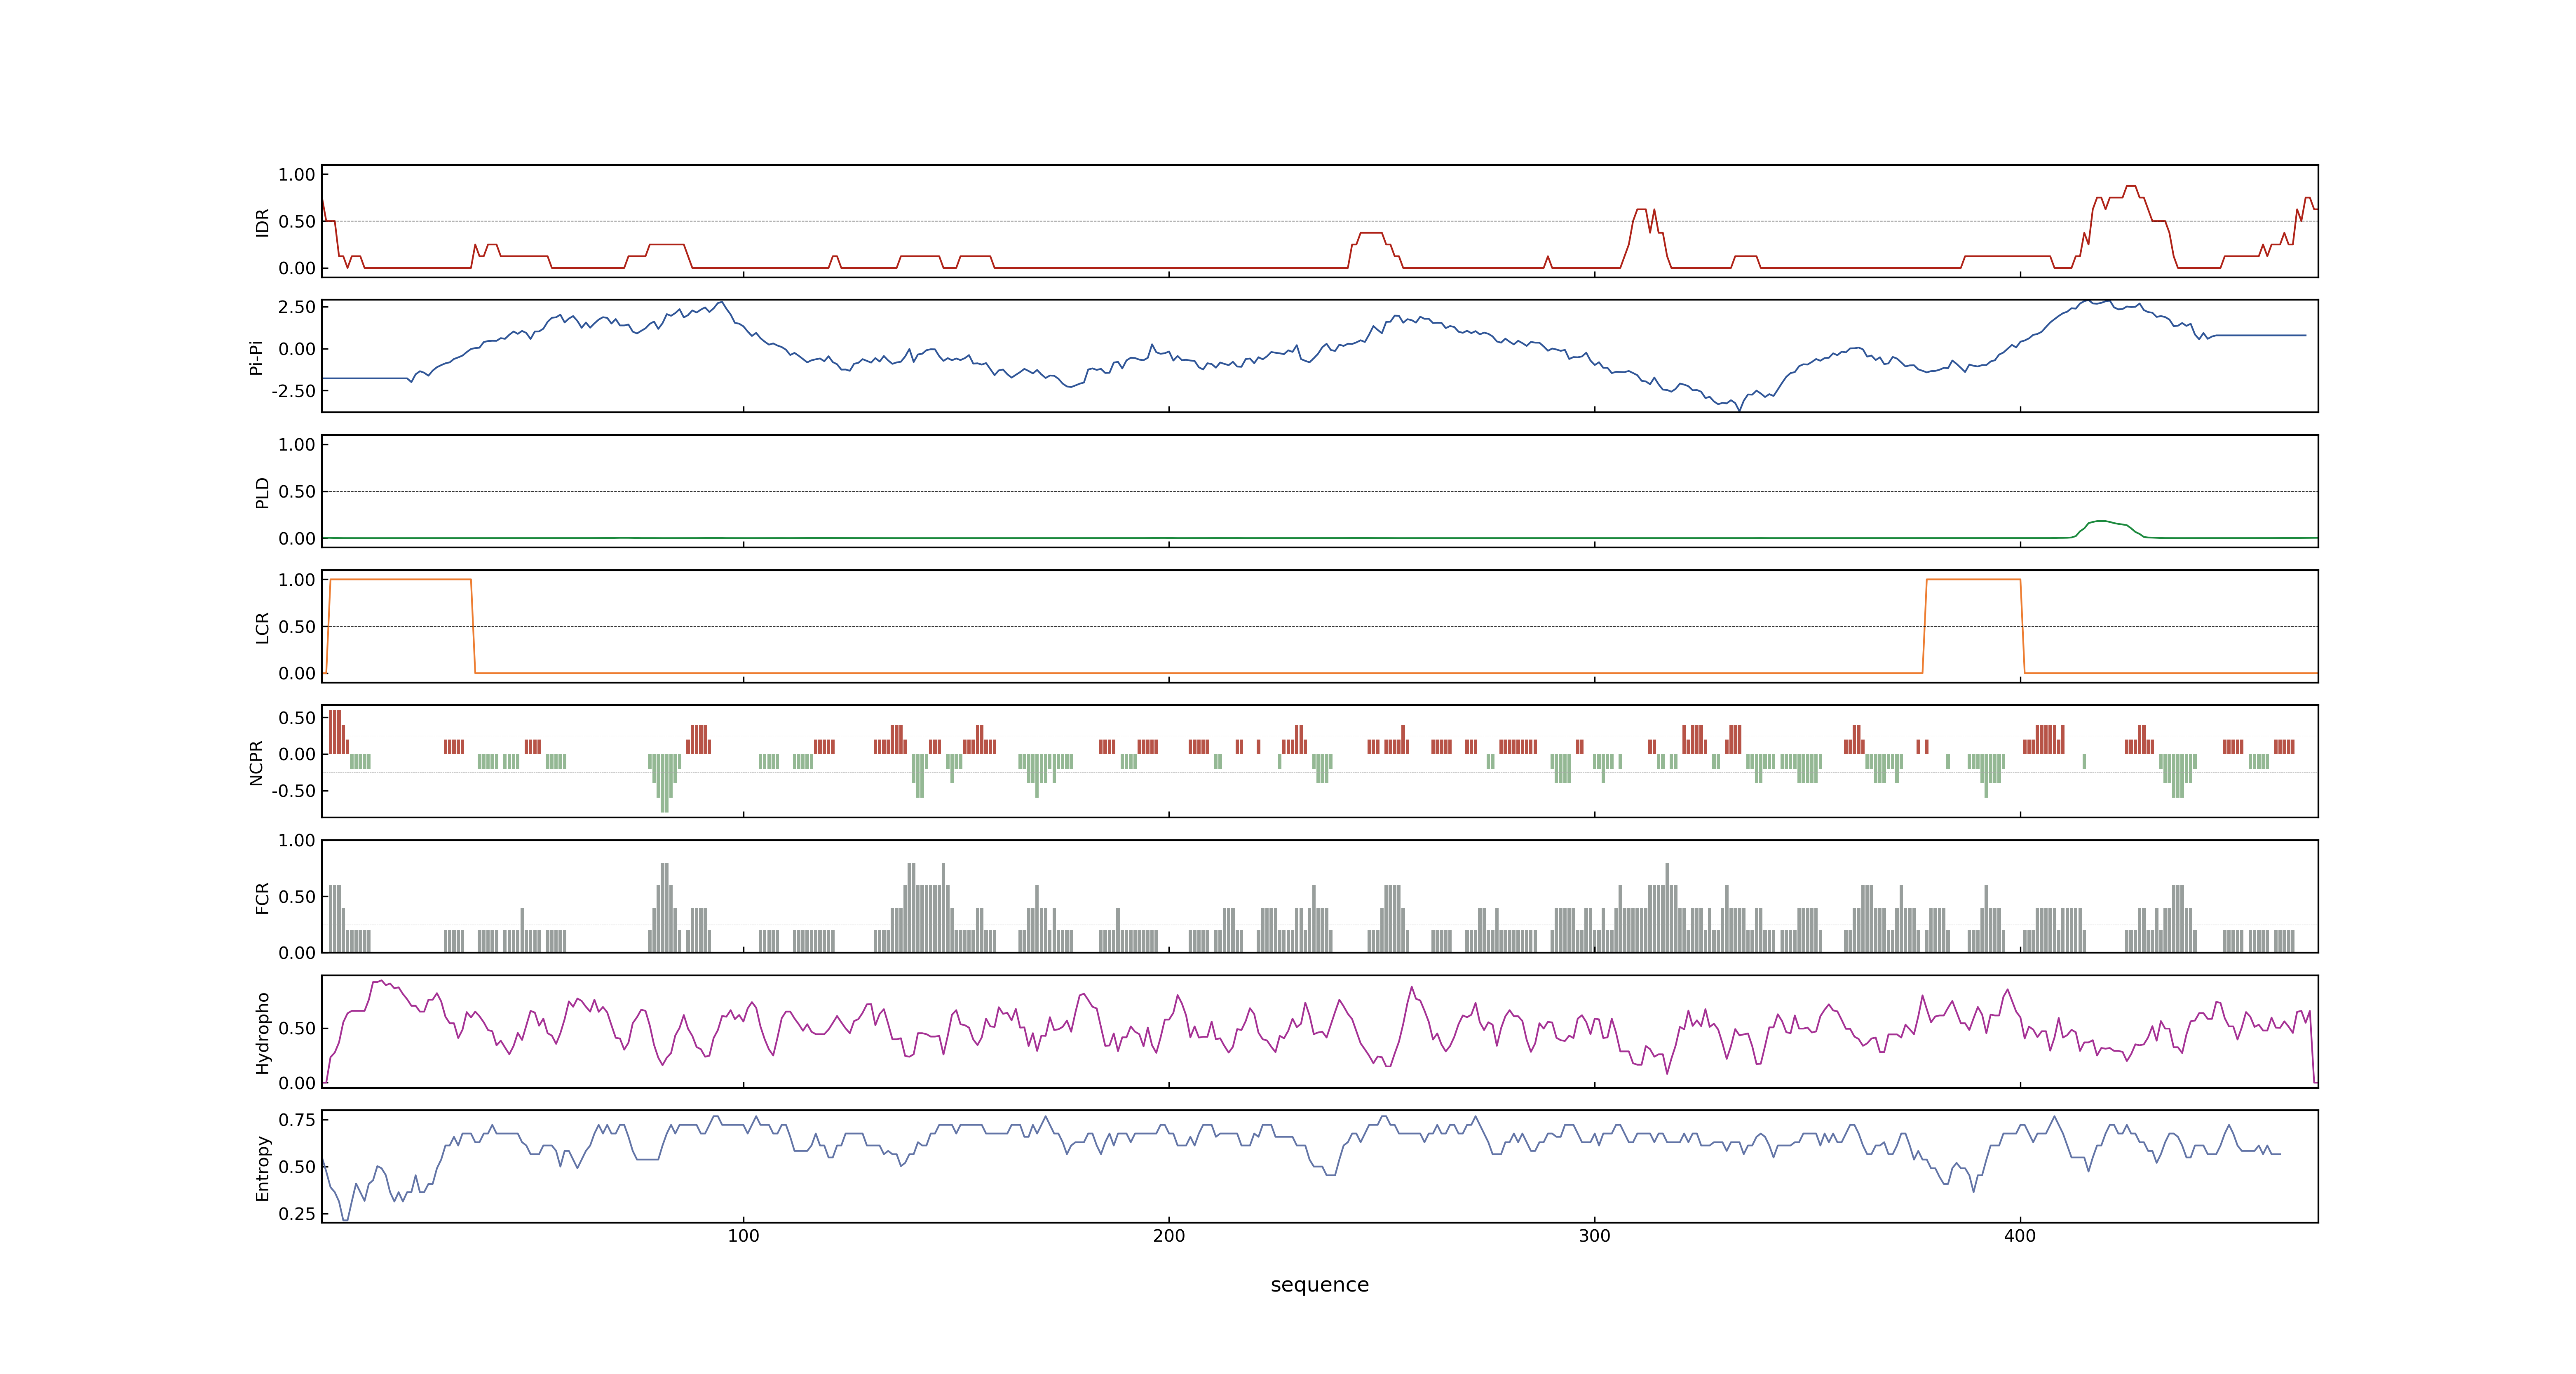Click the "0.75" tick of the Entropy panel

coord(297,1120)
